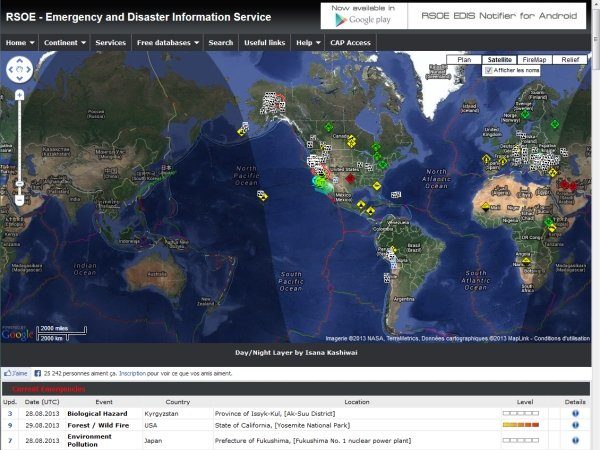Click the green marker over Sweden
The height and width of the screenshot is (450, 600).
point(525,114)
